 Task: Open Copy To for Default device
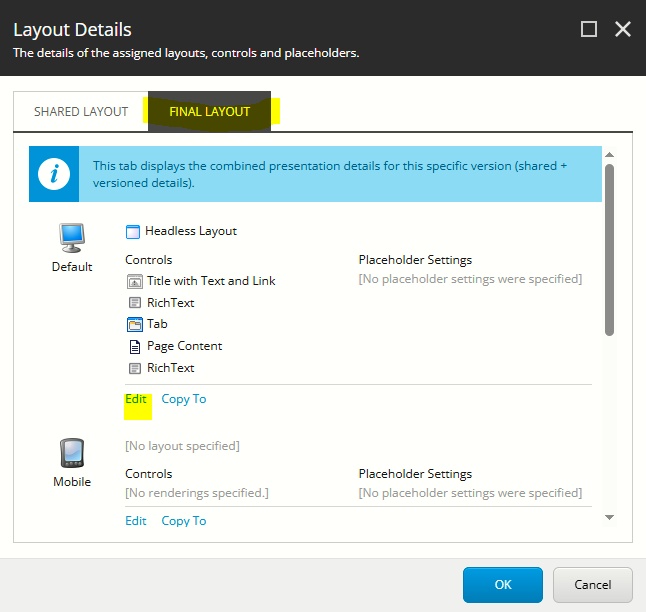pos(184,399)
